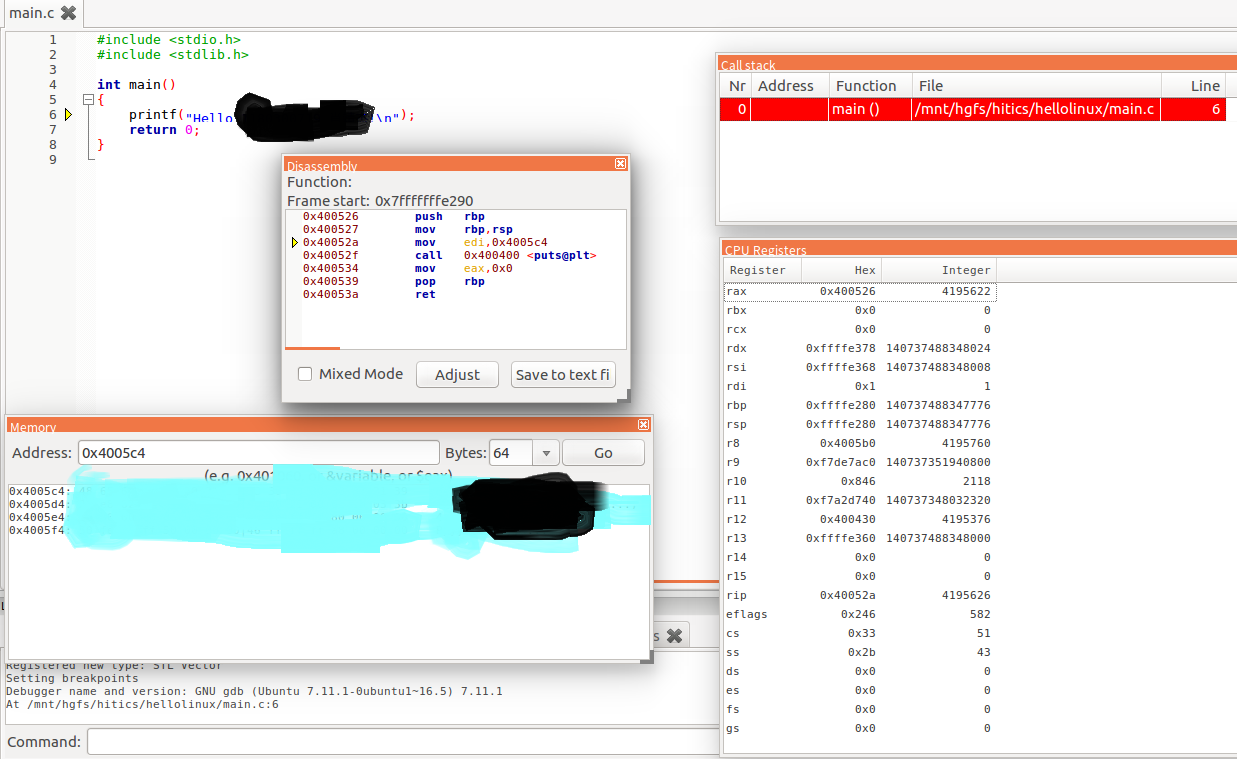Close the tab above the output console
The height and width of the screenshot is (759, 1237).
pos(674,635)
